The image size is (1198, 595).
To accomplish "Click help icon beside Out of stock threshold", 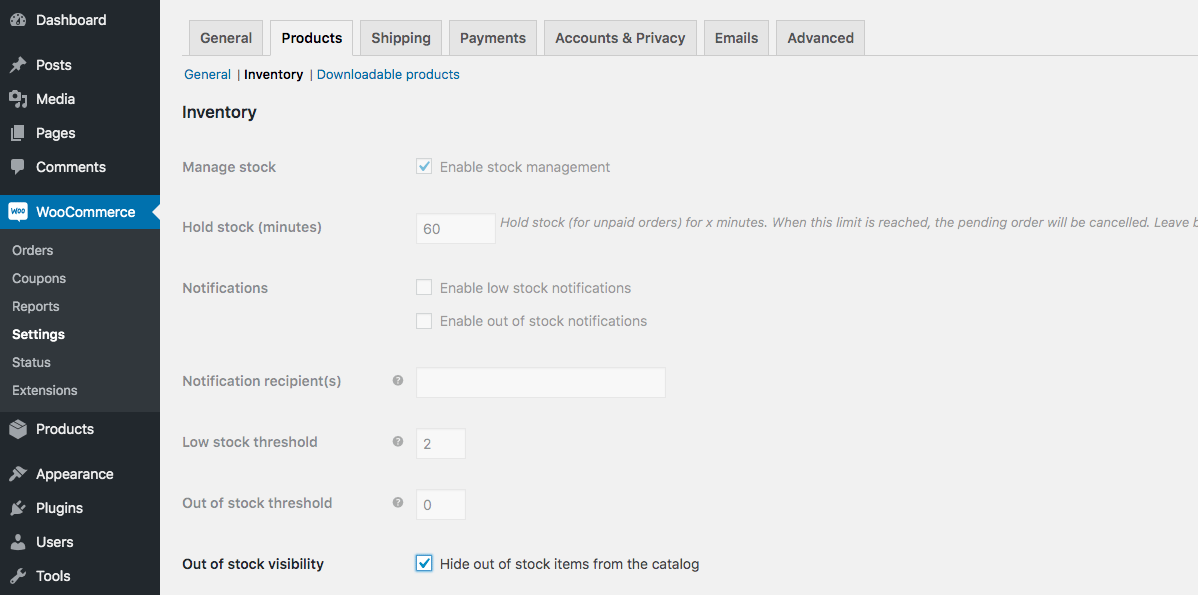I will pos(397,503).
